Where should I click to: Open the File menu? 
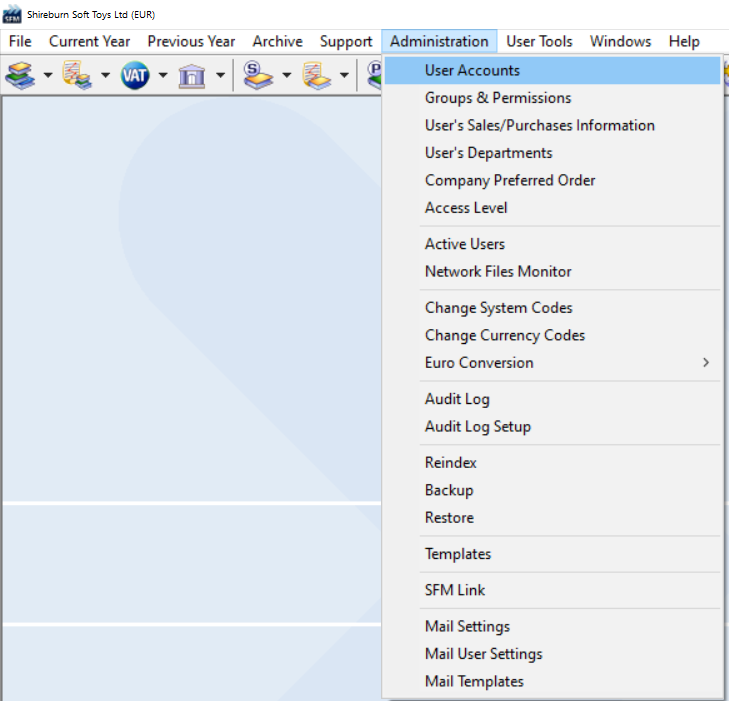click(x=20, y=41)
